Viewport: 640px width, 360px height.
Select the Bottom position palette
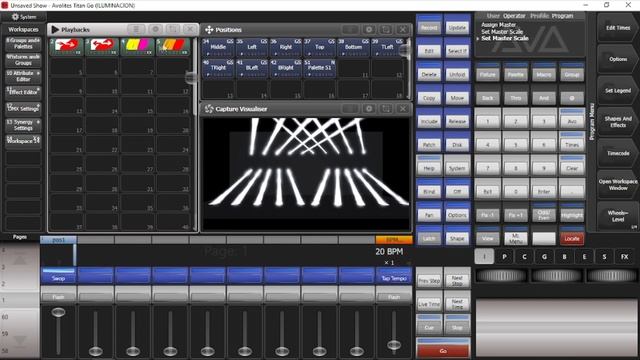[x=353, y=47]
